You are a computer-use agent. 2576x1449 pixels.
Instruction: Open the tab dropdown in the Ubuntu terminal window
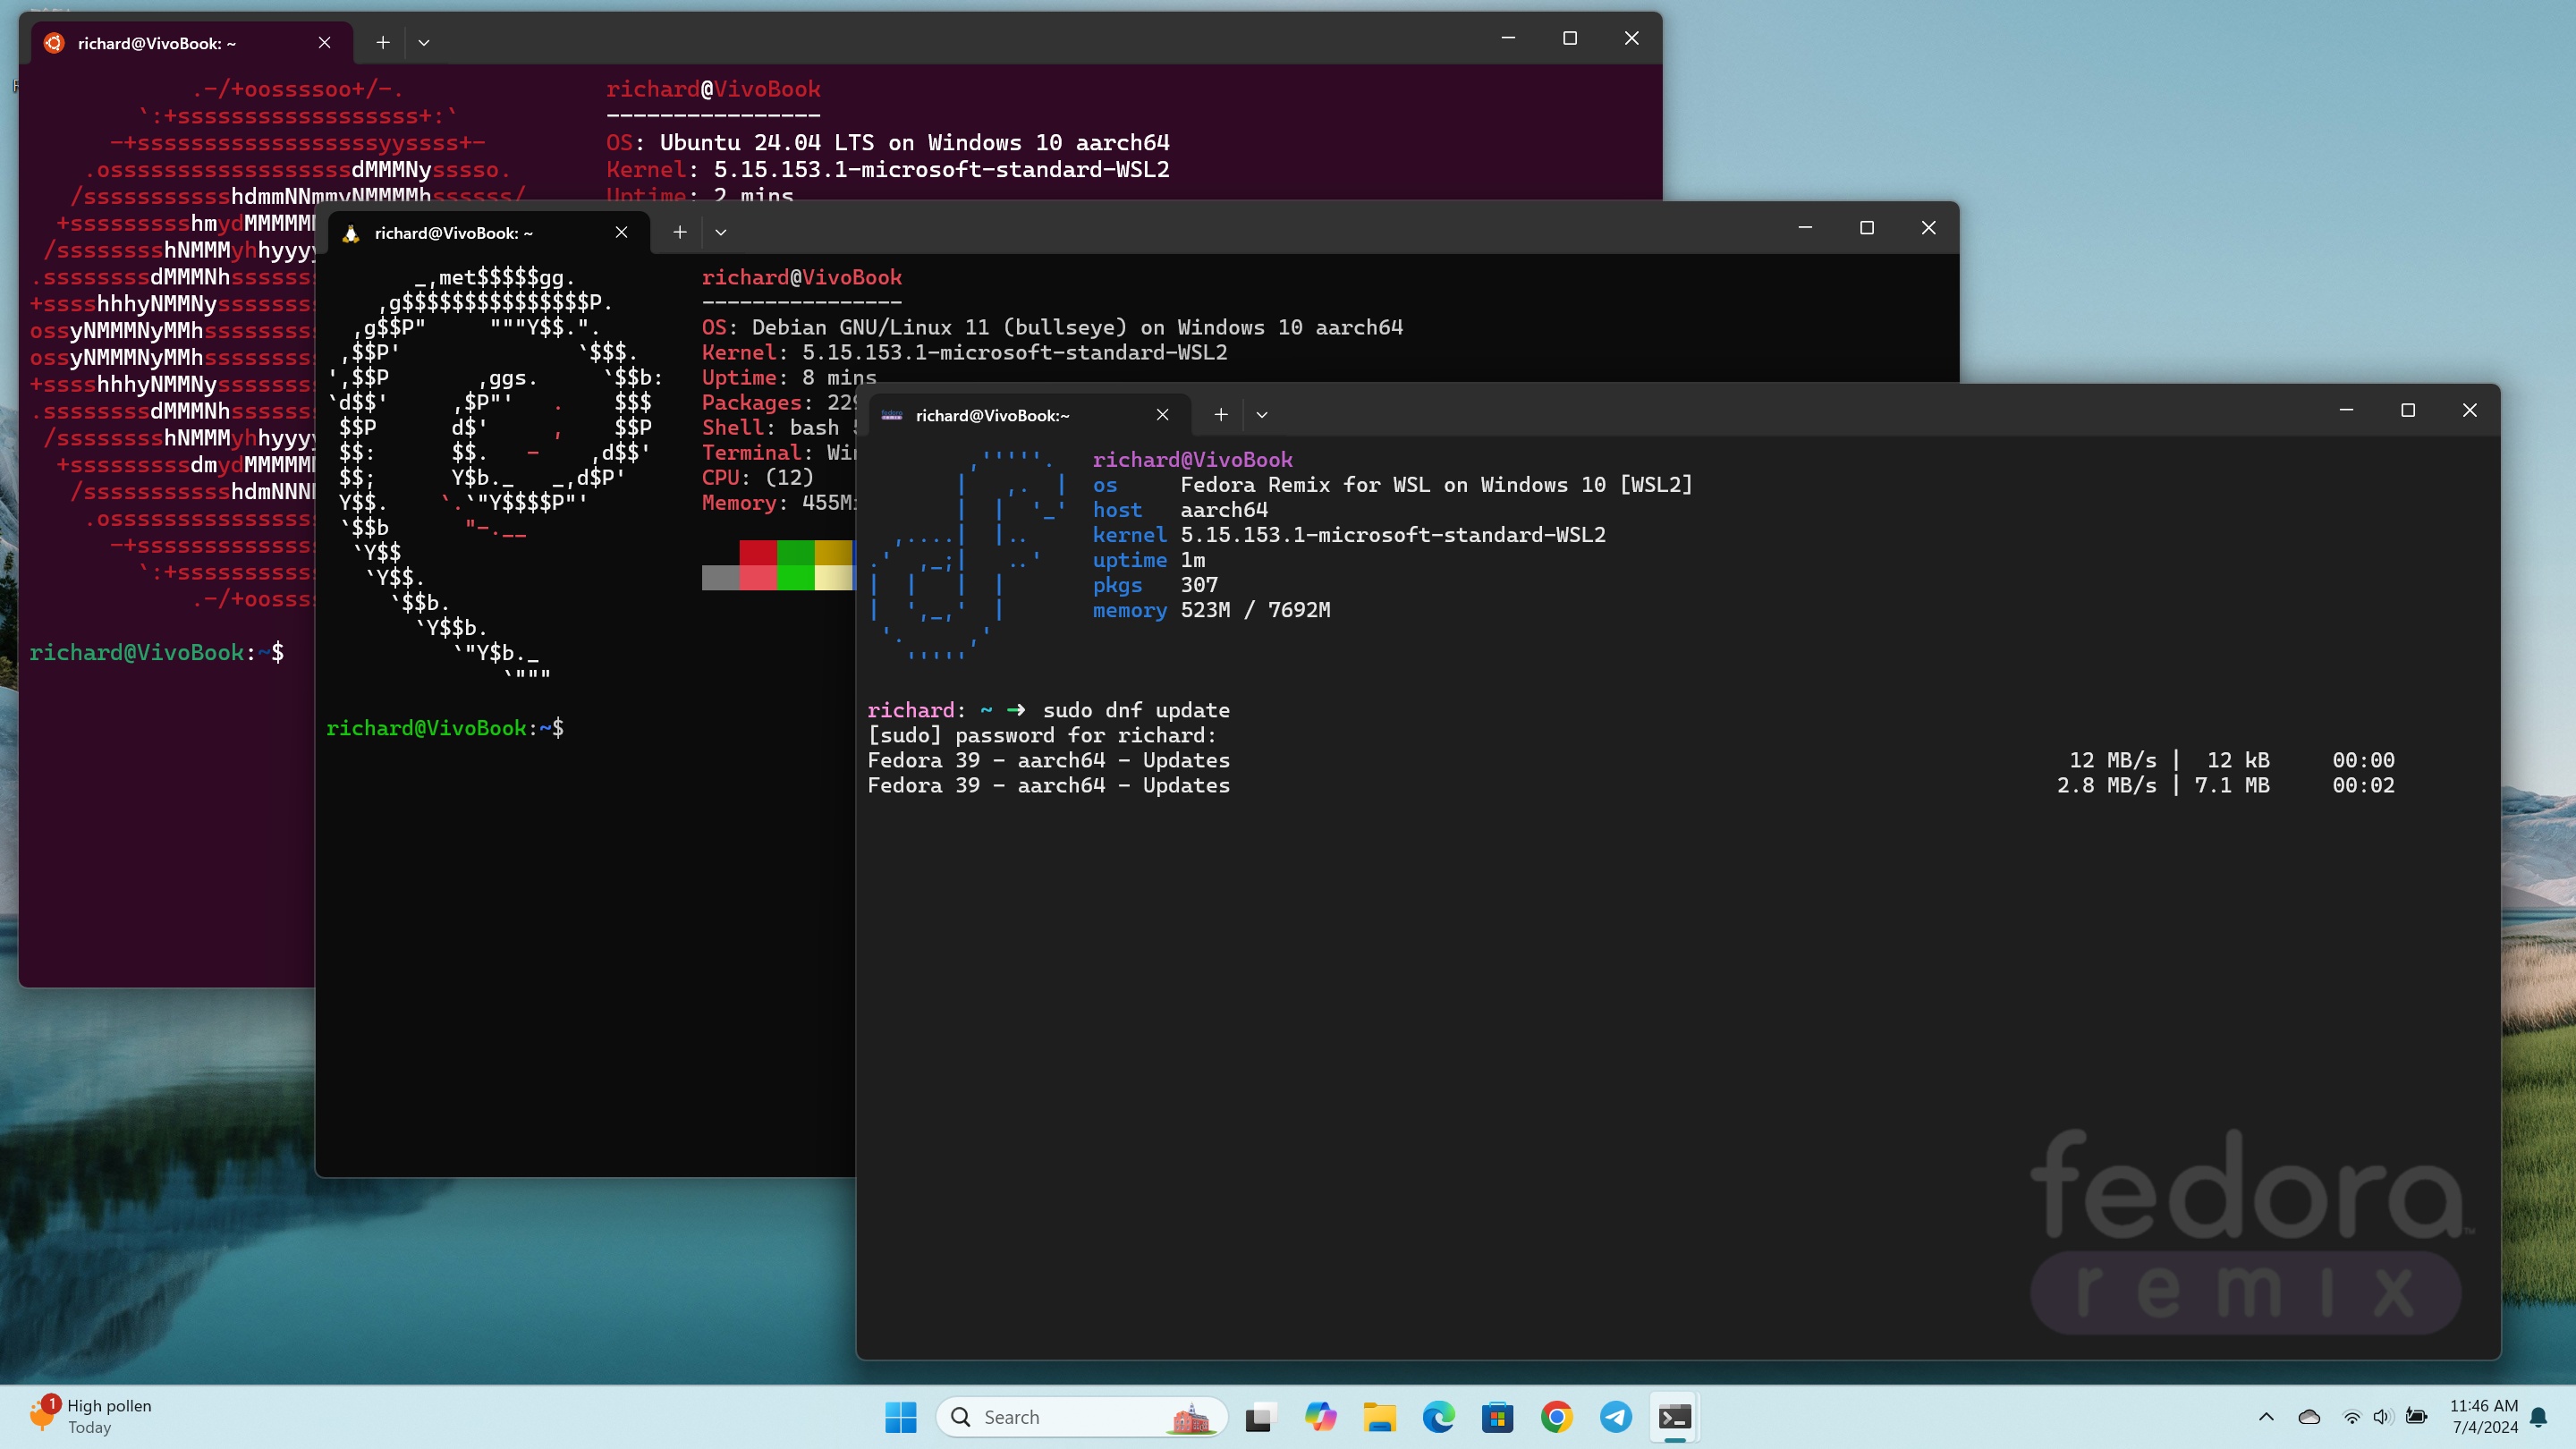tap(424, 42)
